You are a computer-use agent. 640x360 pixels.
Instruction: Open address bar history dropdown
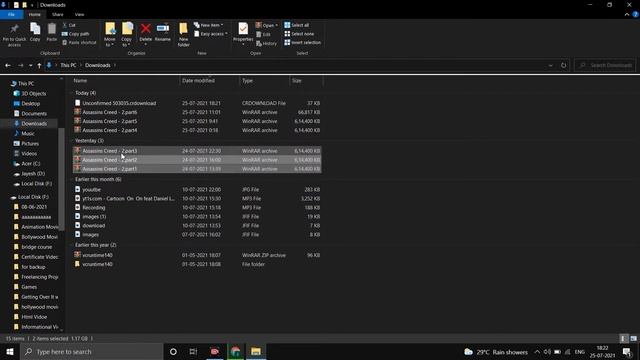(x=550, y=65)
